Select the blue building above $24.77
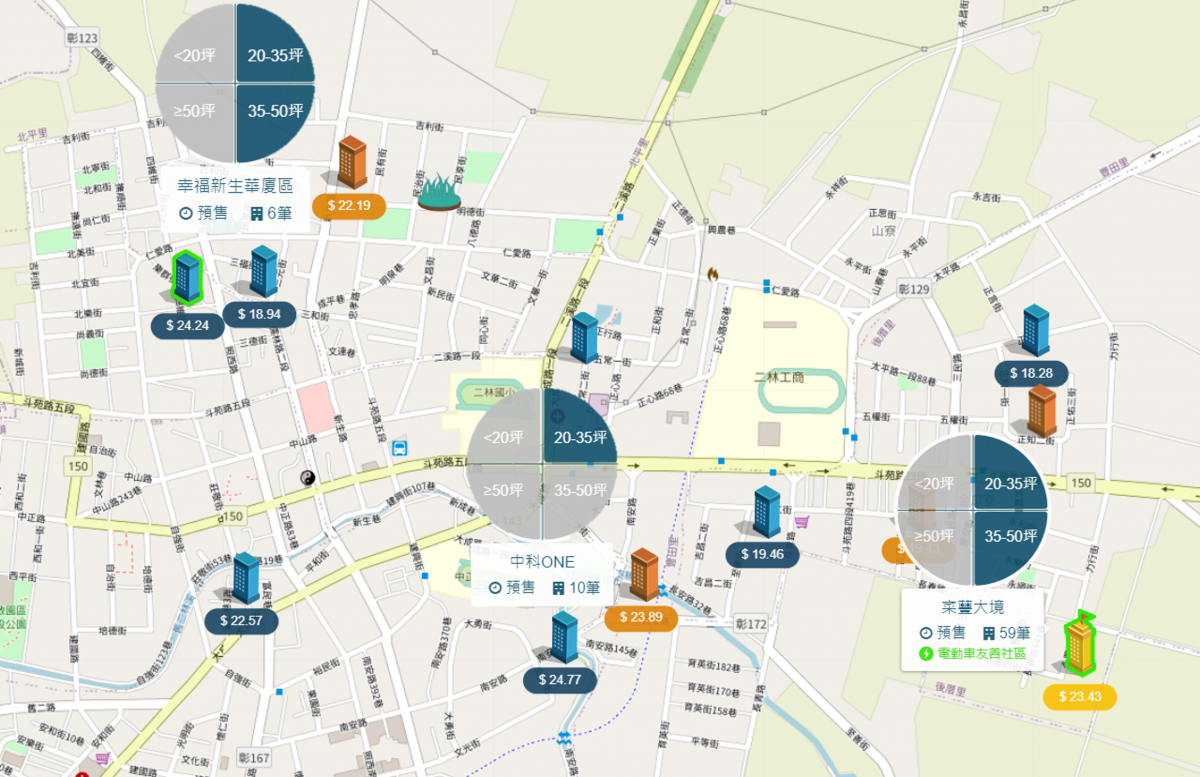 564,637
